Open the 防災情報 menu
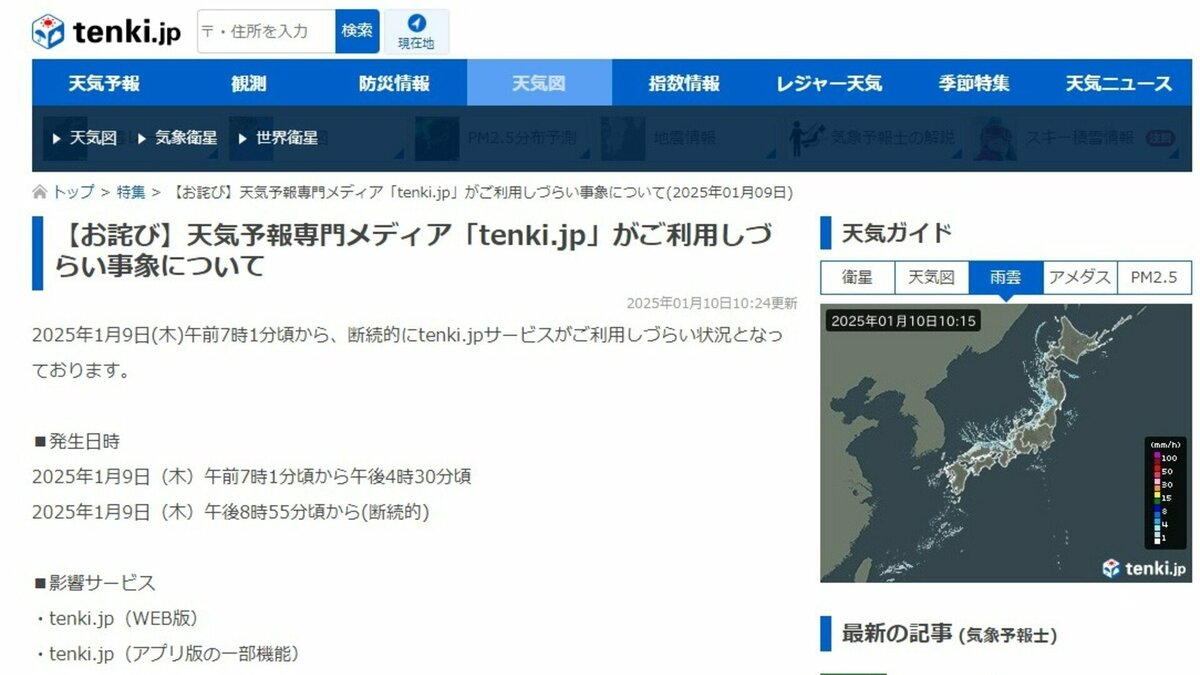Image resolution: width=1200 pixels, height=675 pixels. [x=394, y=83]
